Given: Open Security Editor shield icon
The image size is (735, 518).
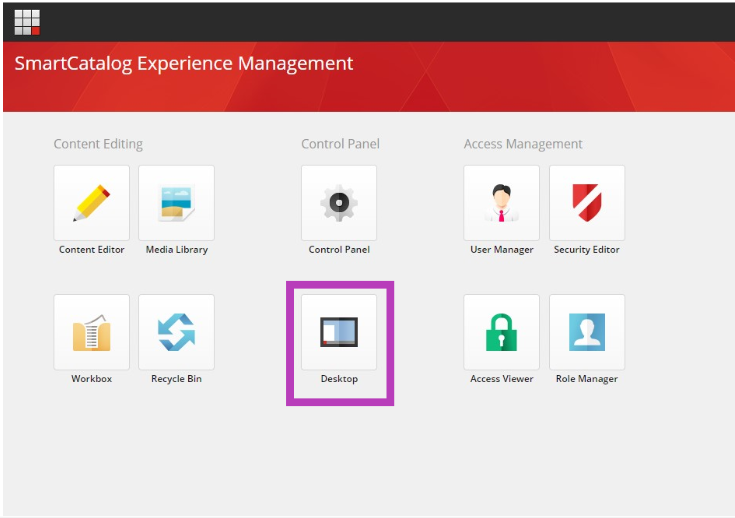Looking at the screenshot, I should [587, 203].
